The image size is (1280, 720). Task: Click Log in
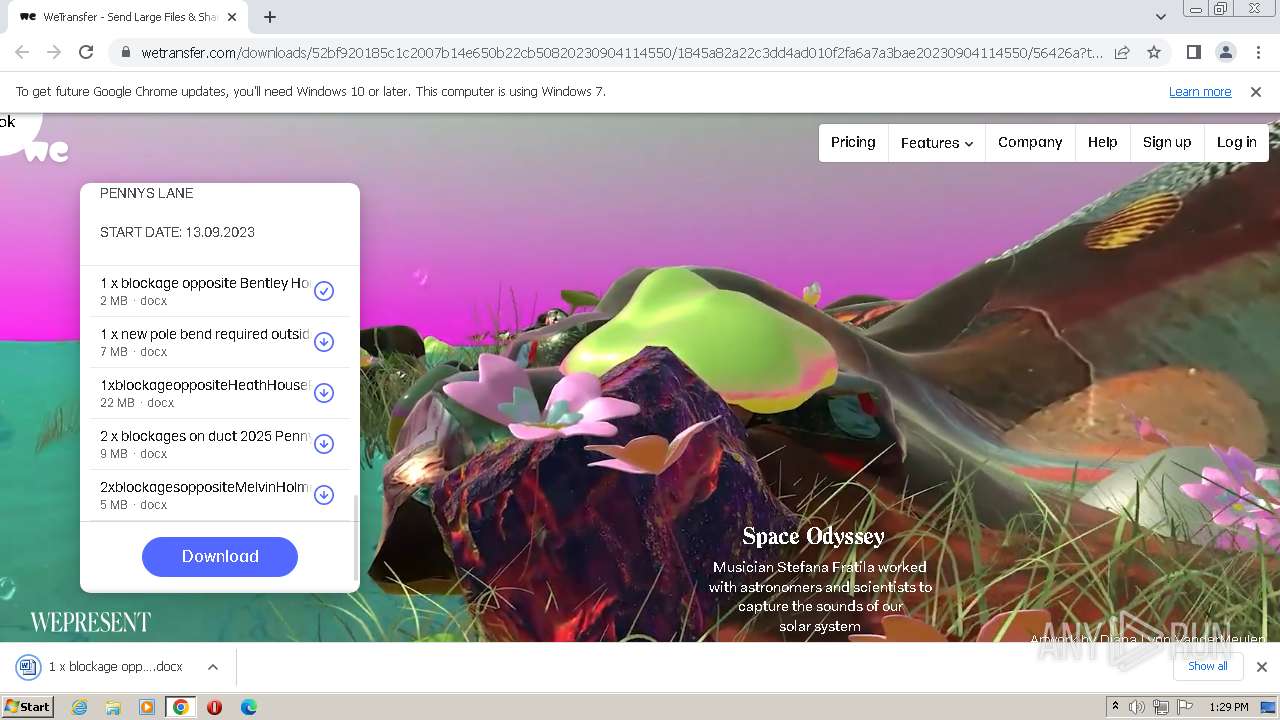pyautogui.click(x=1237, y=143)
